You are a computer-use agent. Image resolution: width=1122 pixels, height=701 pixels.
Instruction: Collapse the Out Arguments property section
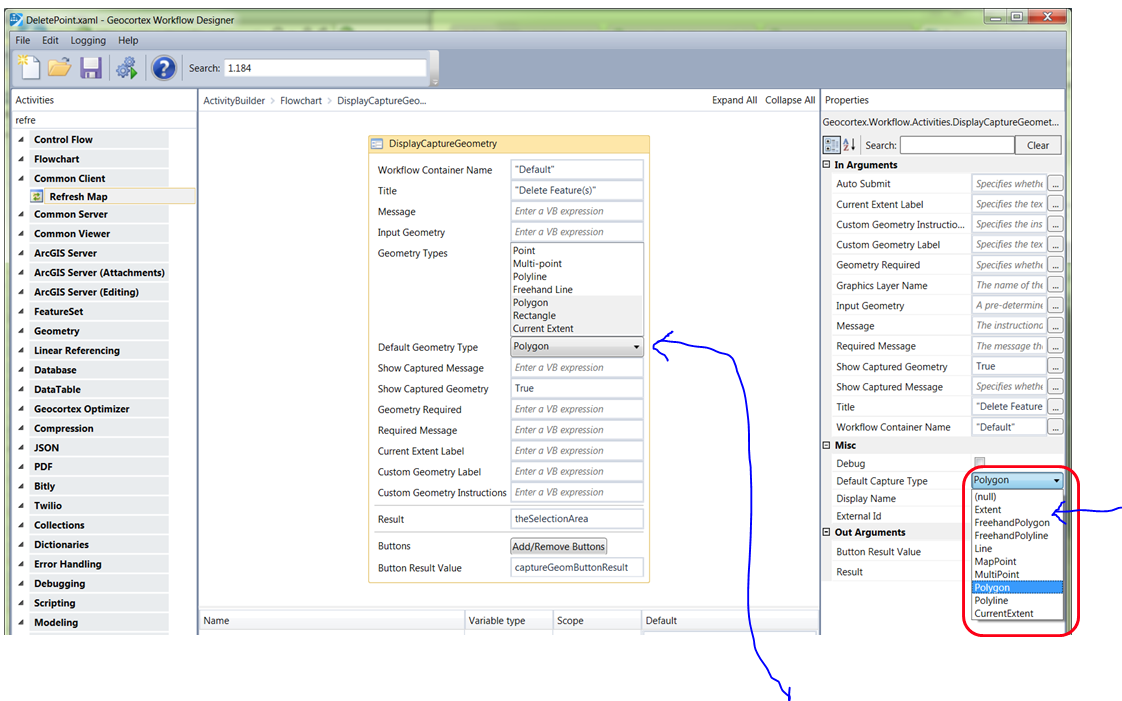[826, 532]
